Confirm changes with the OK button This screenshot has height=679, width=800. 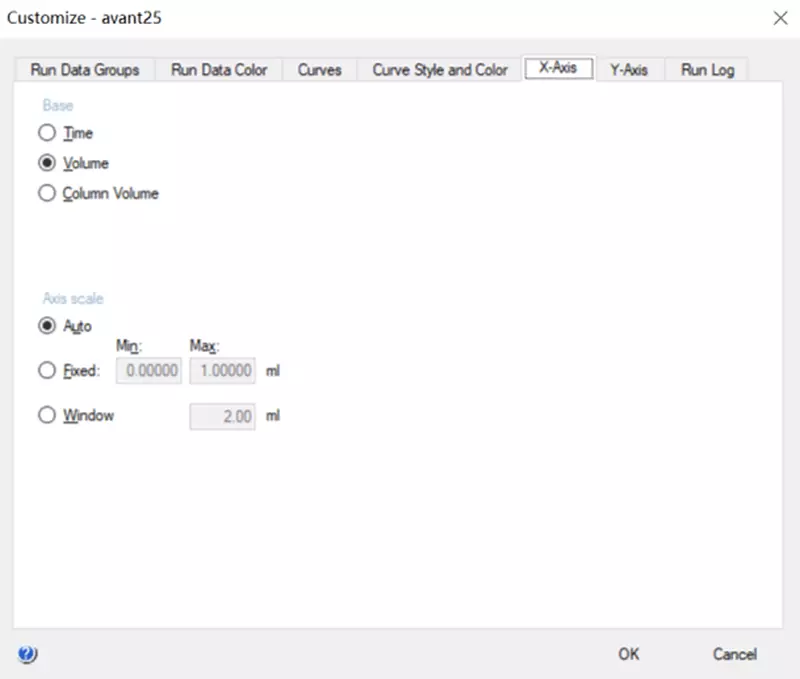(628, 654)
